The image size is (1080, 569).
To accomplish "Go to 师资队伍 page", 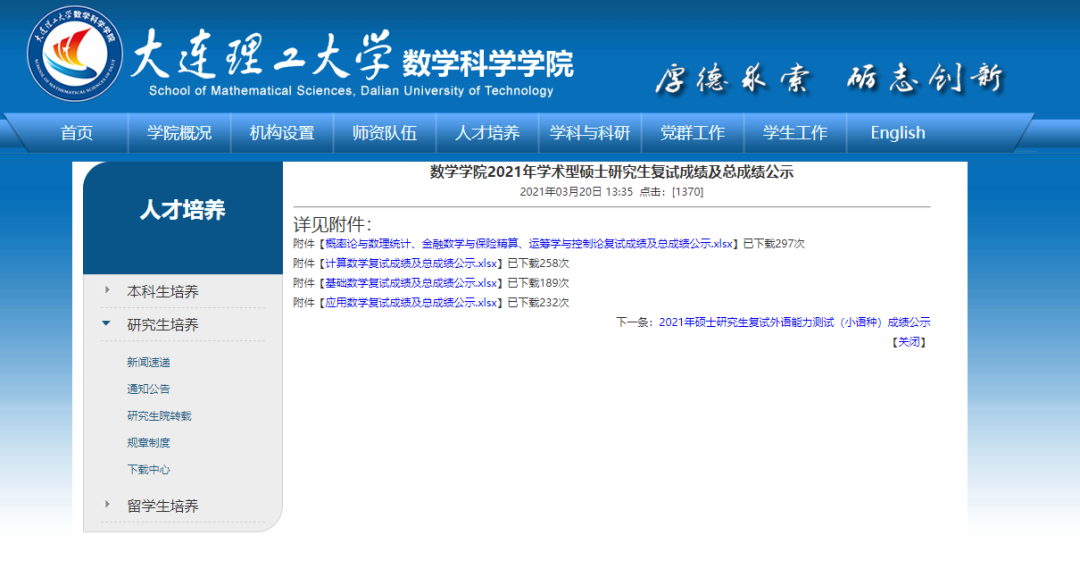I will pos(384,133).
